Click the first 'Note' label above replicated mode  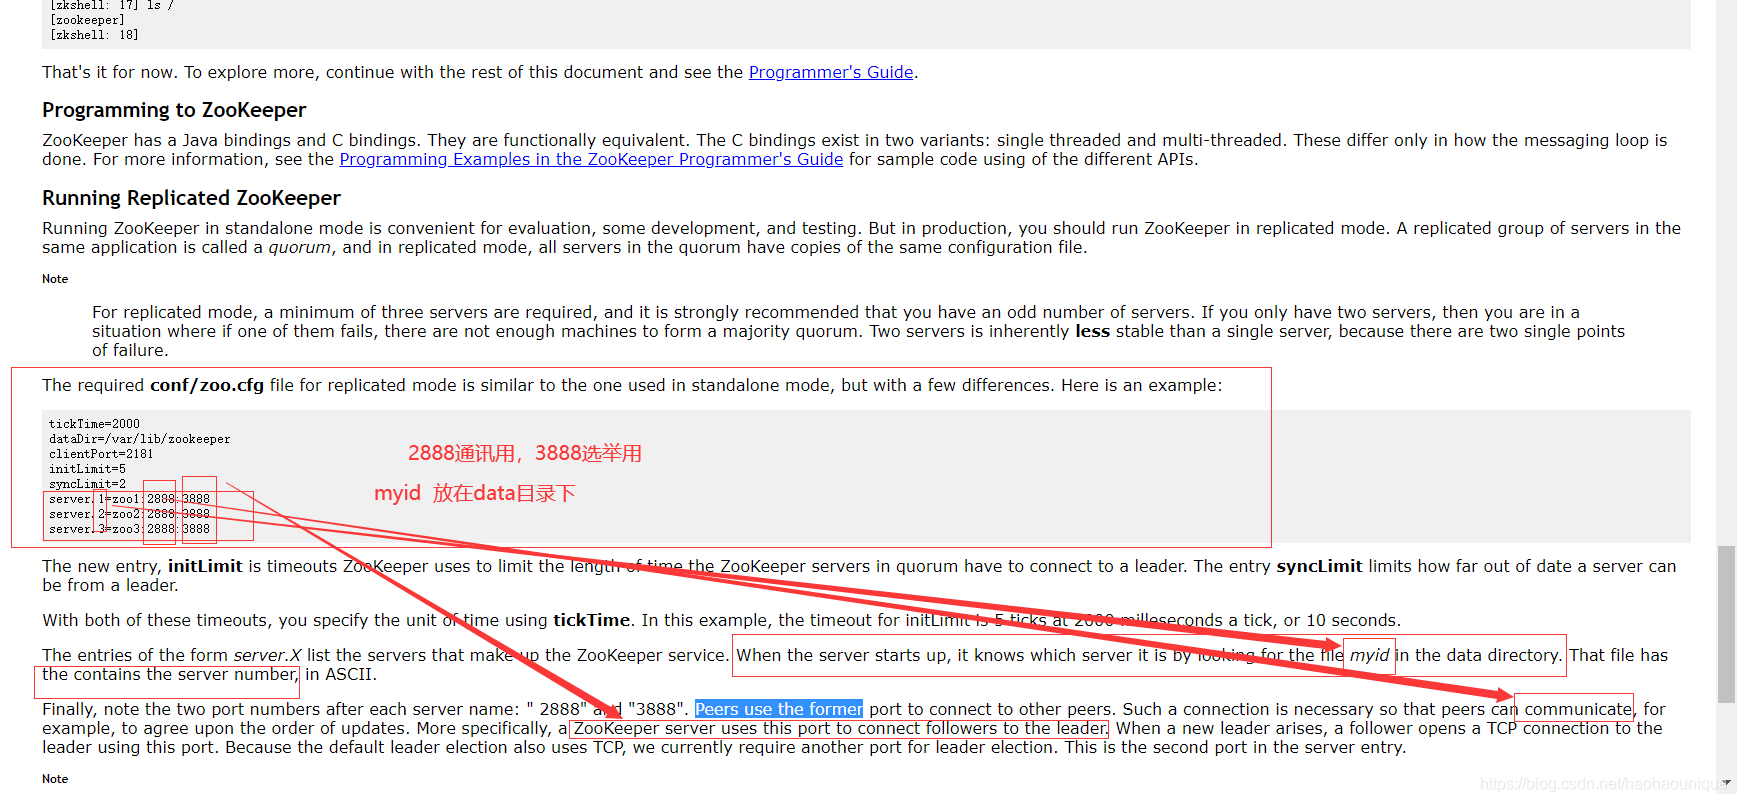(55, 279)
